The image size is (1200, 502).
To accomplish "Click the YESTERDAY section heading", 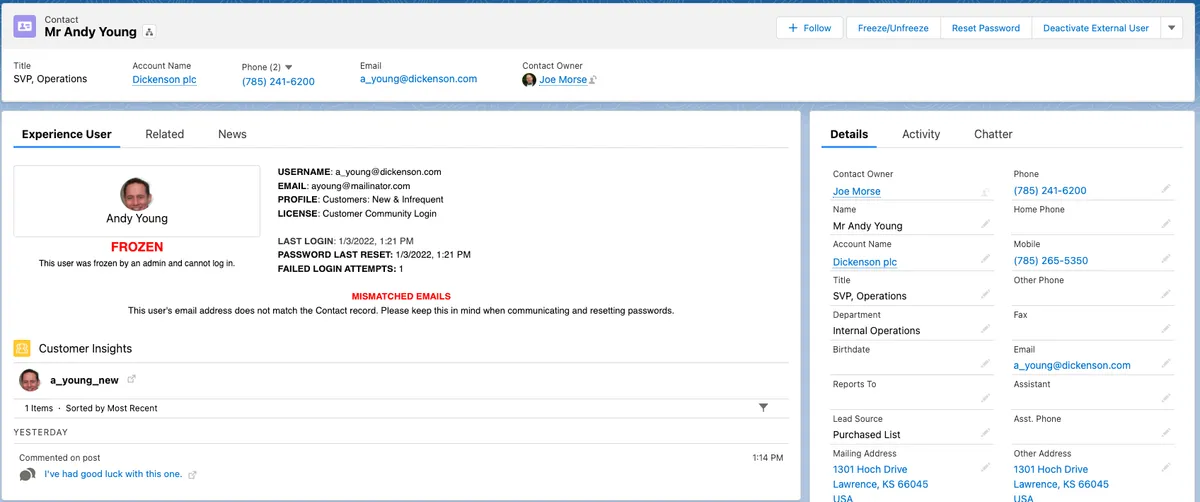I will pyautogui.click(x=41, y=432).
